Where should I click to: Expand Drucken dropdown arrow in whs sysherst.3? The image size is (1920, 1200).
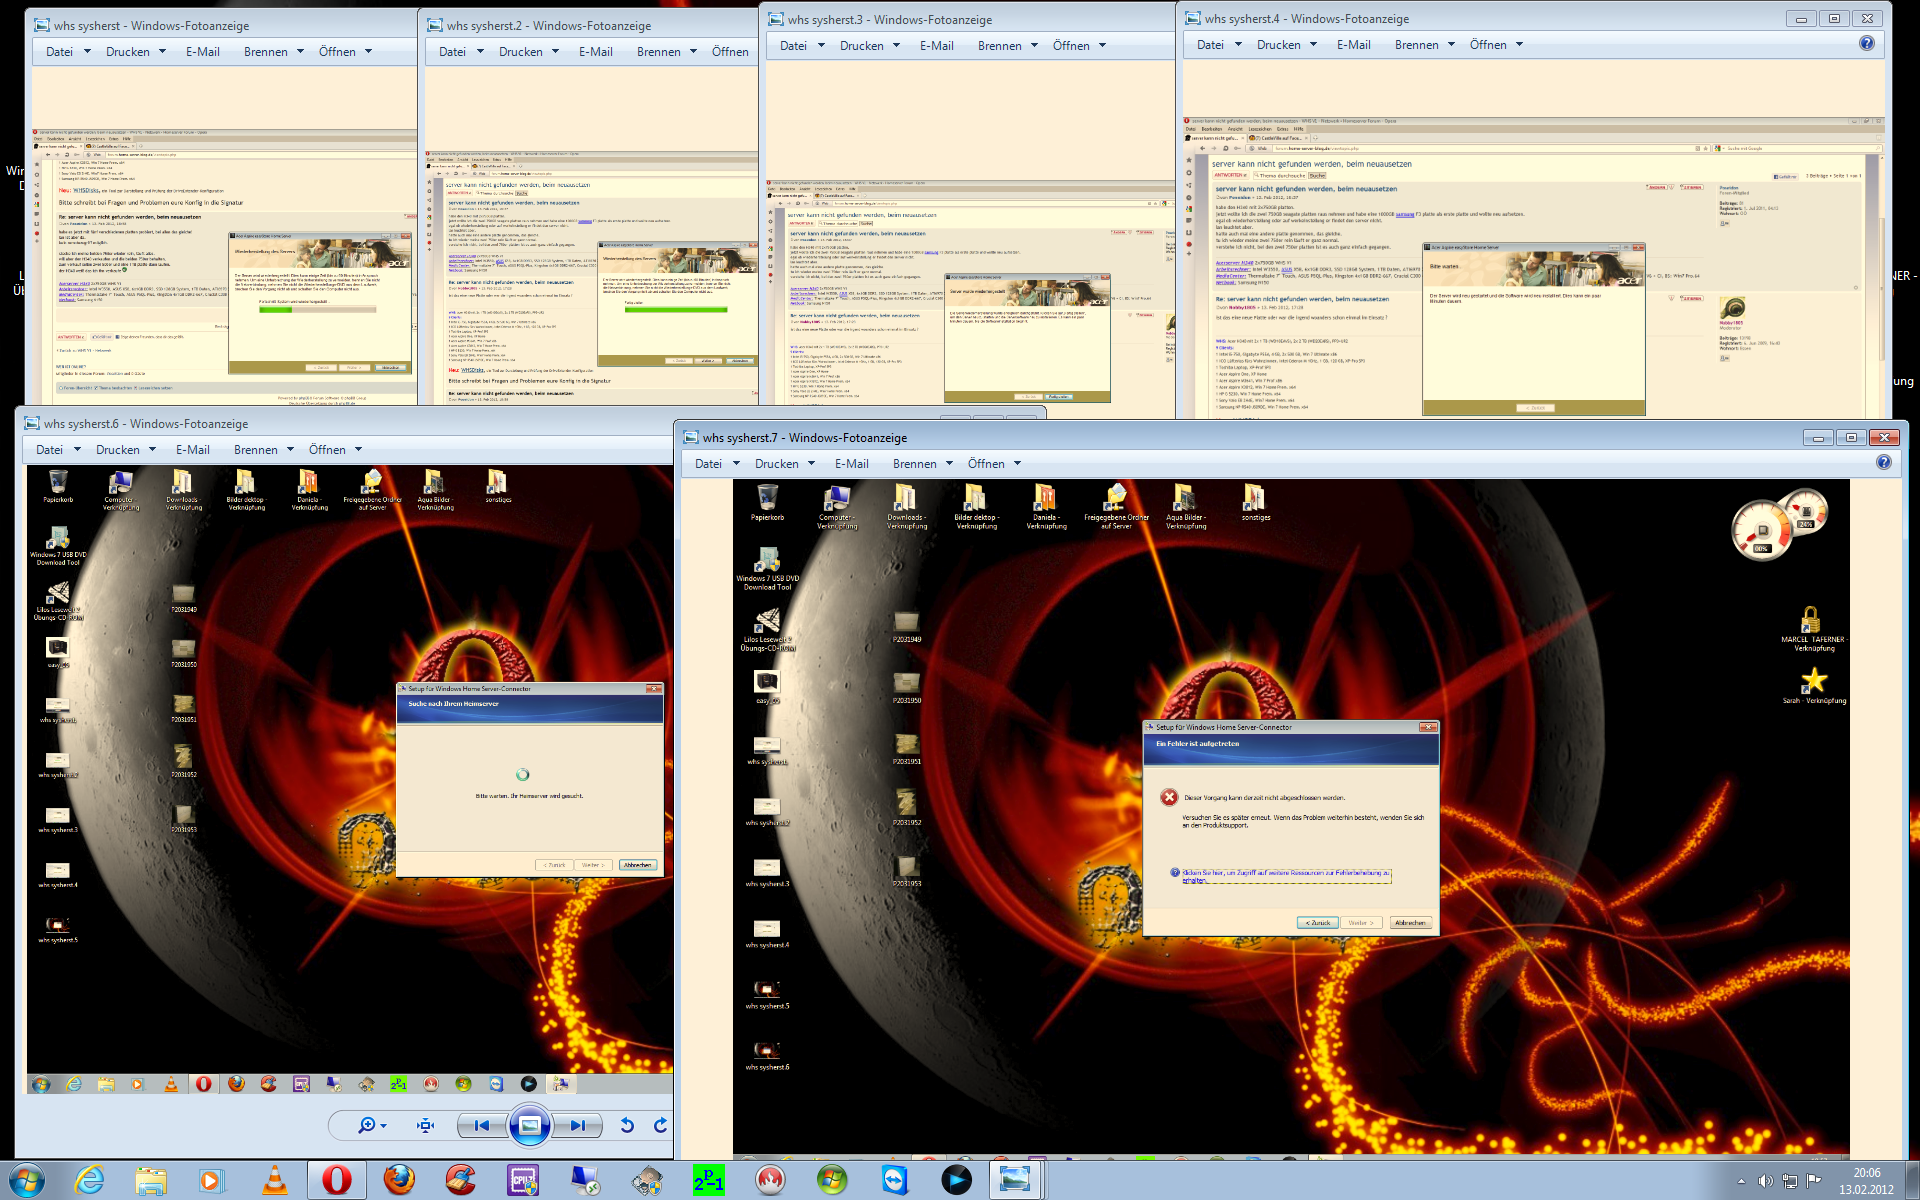[896, 46]
